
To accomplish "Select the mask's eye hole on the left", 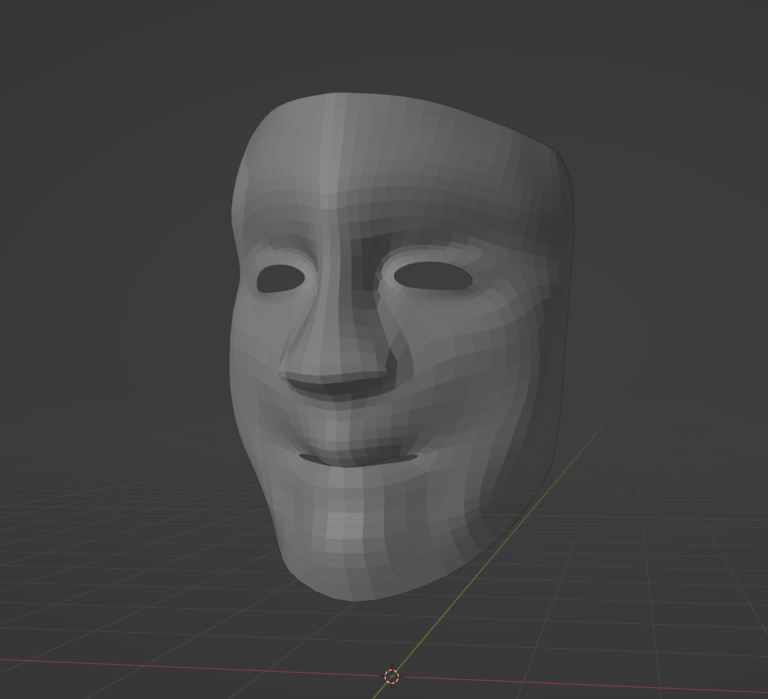I will point(281,278).
